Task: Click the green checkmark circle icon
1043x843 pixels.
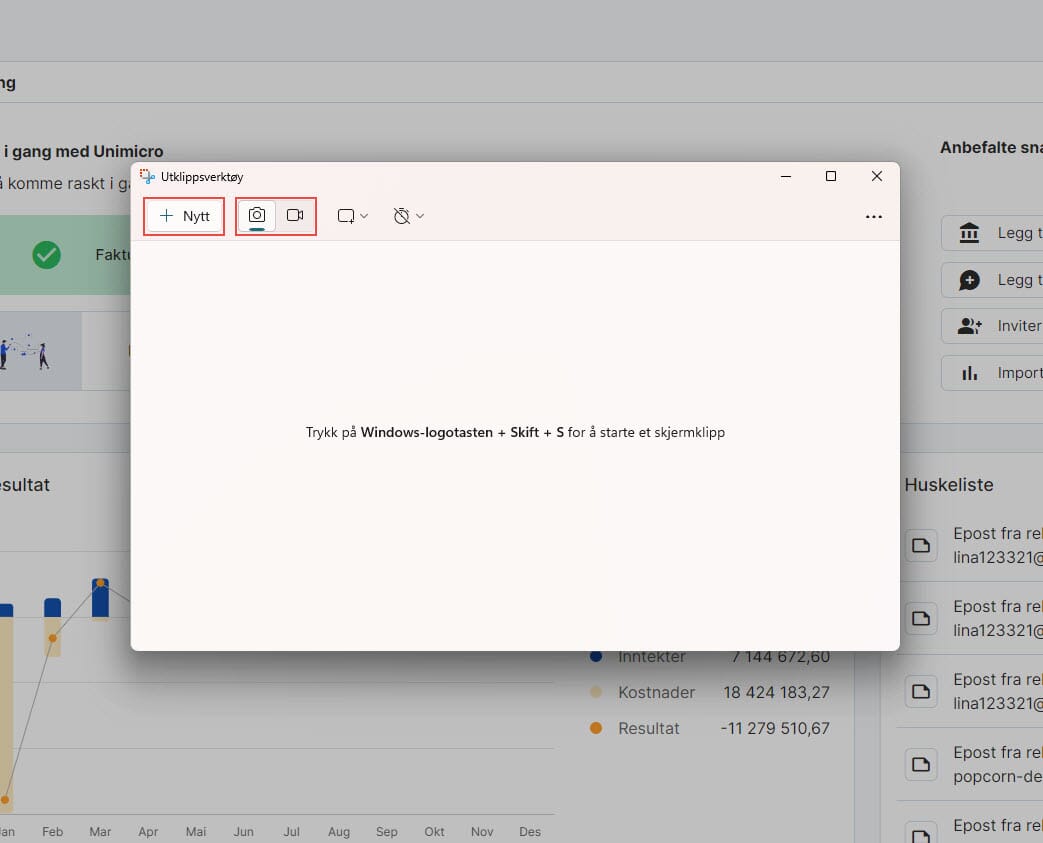Action: click(46, 255)
